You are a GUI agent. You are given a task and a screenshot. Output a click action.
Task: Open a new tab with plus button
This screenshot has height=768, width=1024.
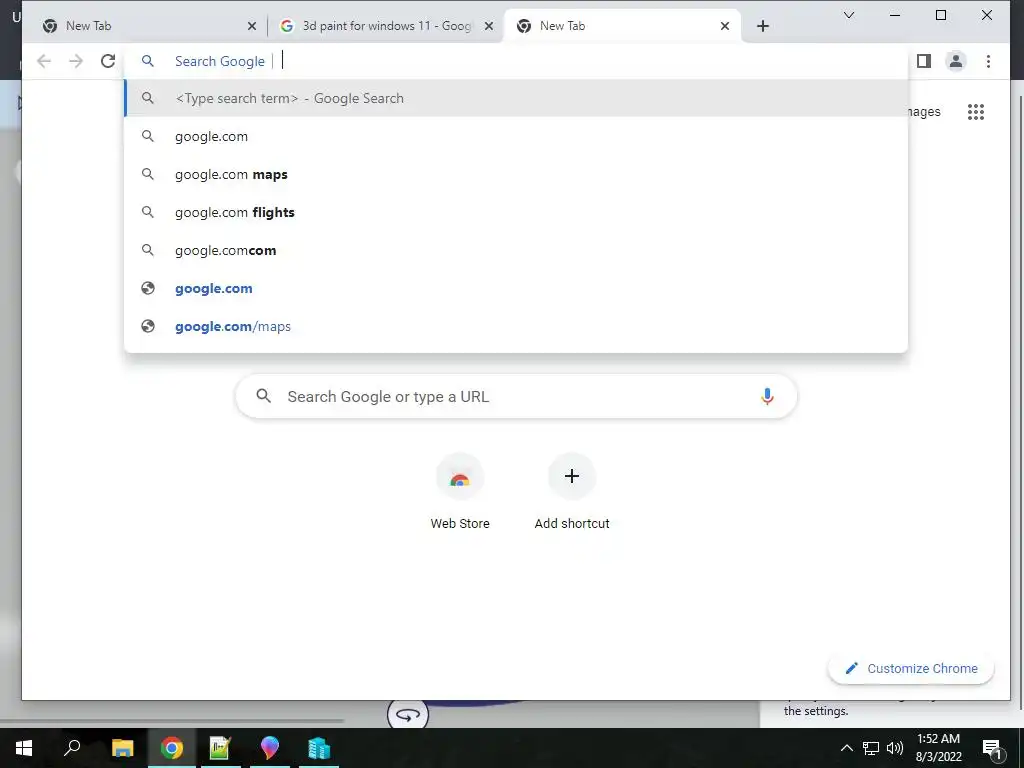pyautogui.click(x=762, y=26)
